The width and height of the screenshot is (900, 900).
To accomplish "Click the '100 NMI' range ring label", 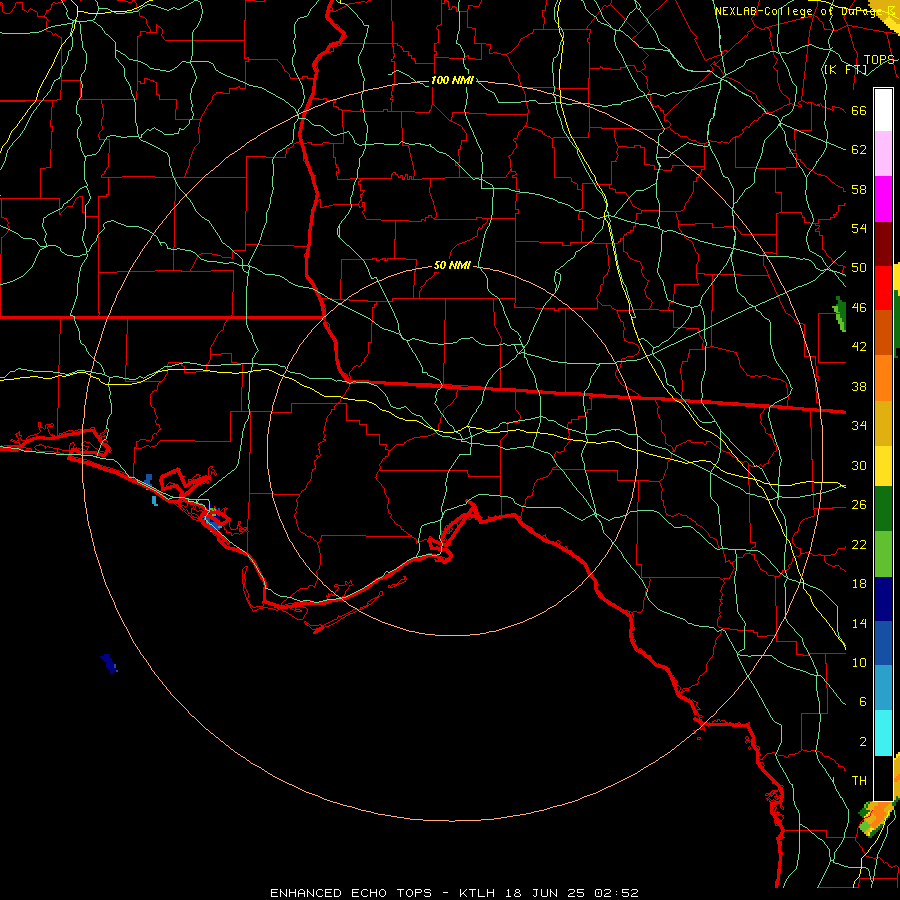I will 452,80.
